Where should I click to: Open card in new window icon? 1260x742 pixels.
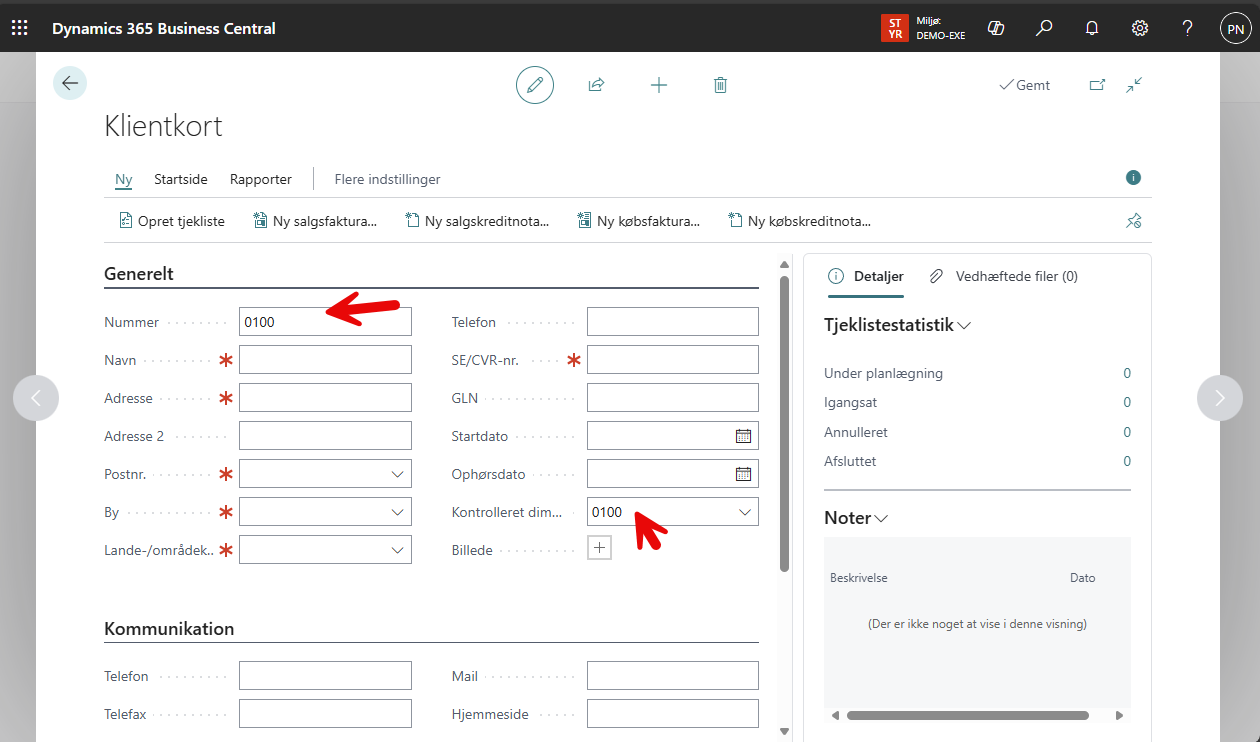[x=1097, y=85]
